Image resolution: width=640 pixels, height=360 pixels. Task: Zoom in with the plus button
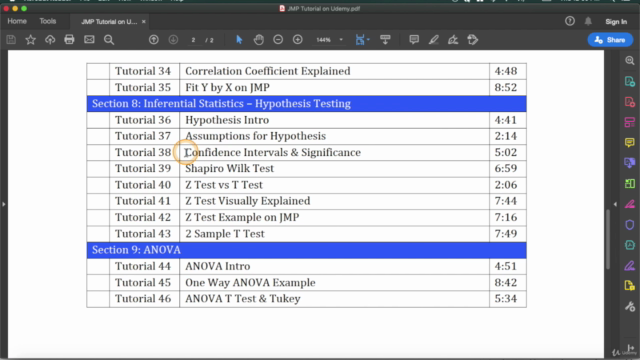pos(298,40)
